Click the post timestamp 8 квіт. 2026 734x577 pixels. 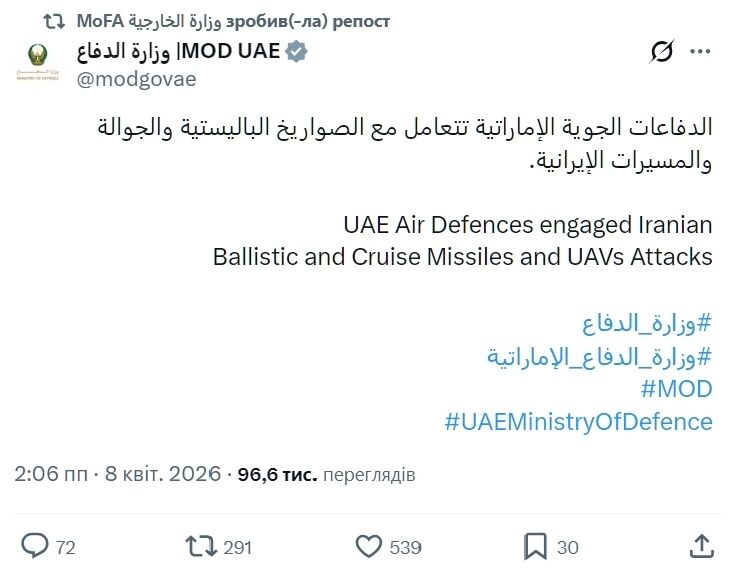coord(163,474)
